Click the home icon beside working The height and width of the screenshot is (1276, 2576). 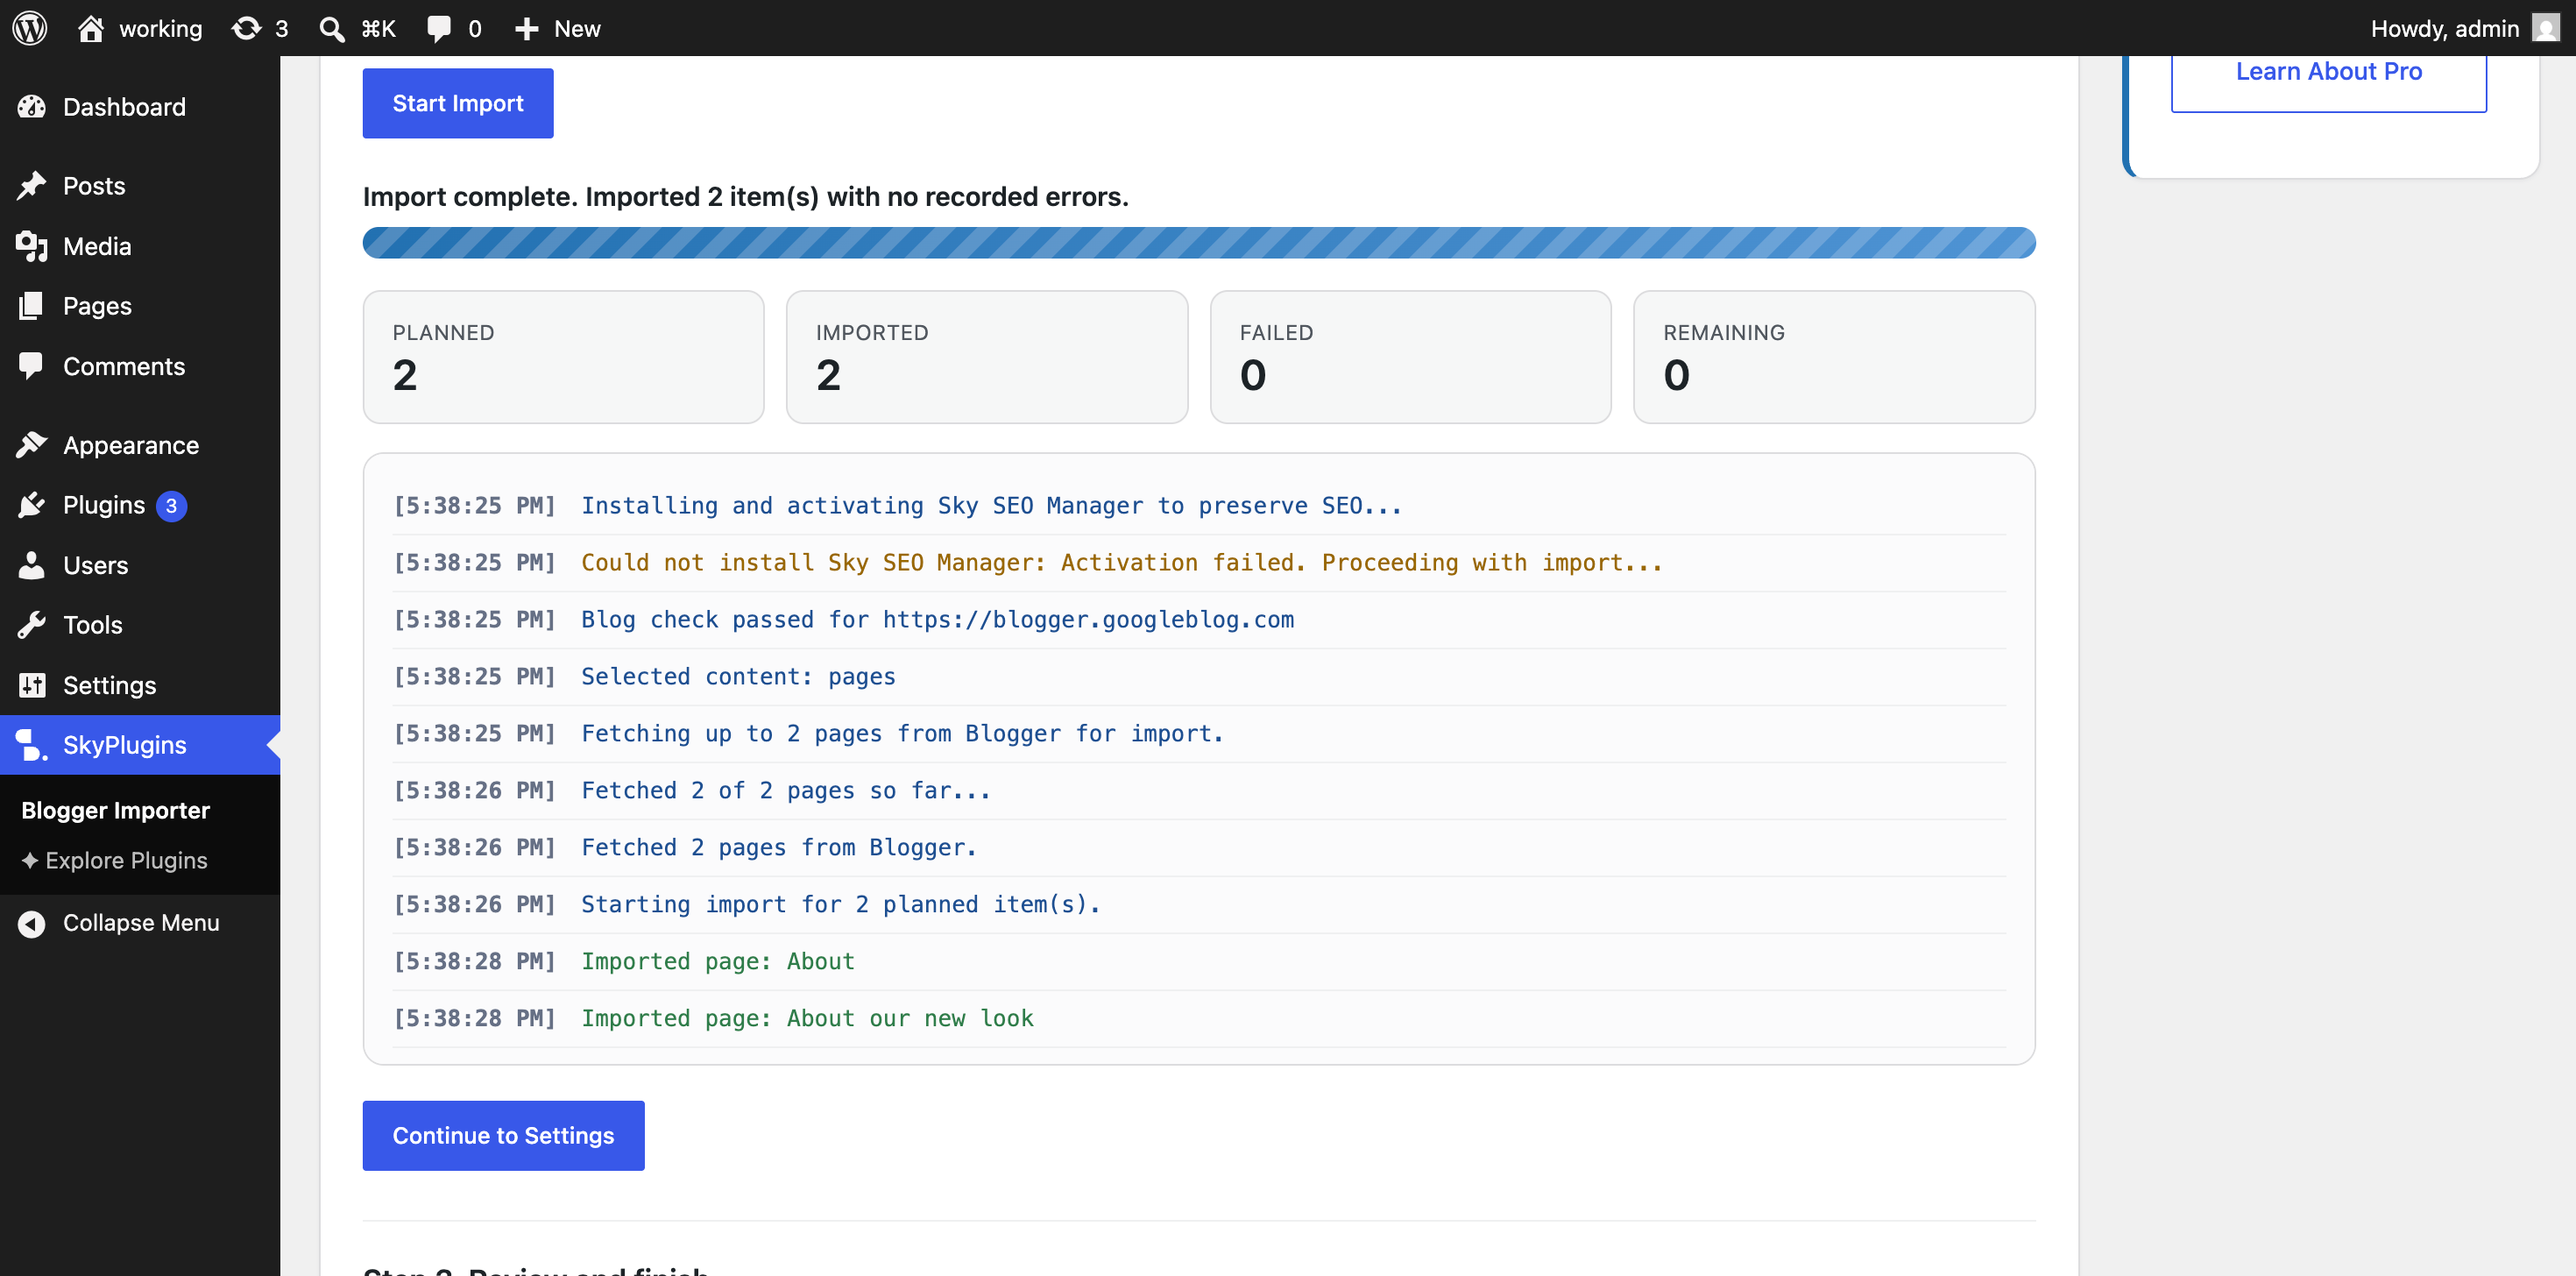(x=91, y=28)
